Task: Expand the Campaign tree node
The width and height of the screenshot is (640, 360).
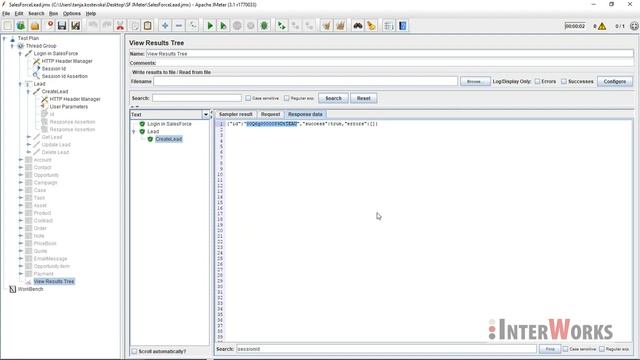Action: click(20, 182)
